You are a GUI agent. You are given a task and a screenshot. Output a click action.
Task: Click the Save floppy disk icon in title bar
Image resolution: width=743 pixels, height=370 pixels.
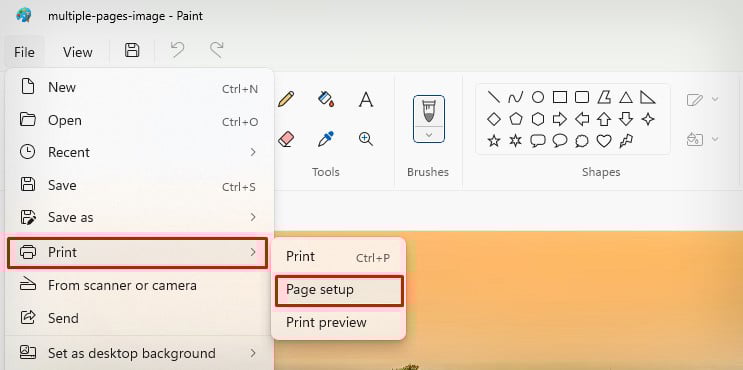[132, 50]
